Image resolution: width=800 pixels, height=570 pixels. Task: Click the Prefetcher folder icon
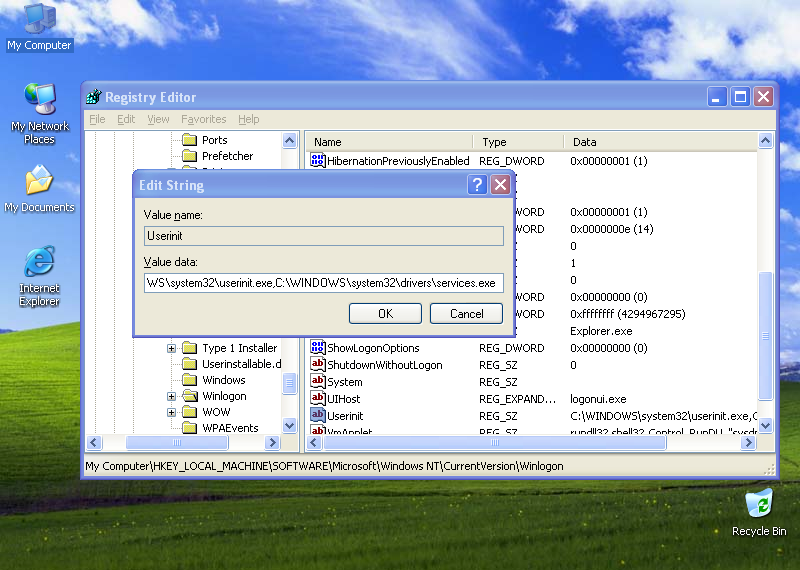tap(190, 155)
